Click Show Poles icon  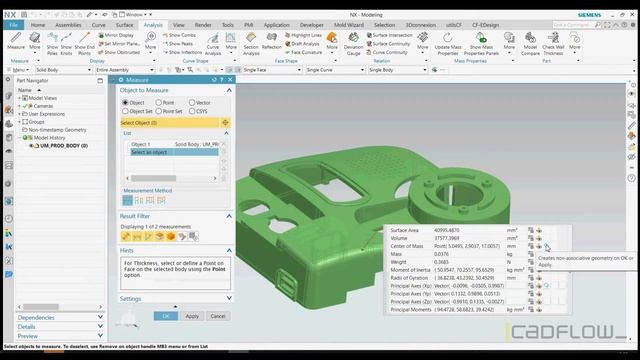point(52,43)
